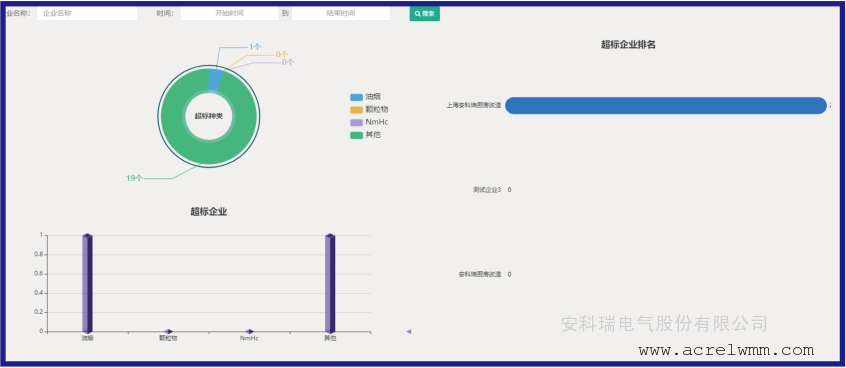
Task: Click the 油烟 bar in bar chart
Action: pos(87,283)
